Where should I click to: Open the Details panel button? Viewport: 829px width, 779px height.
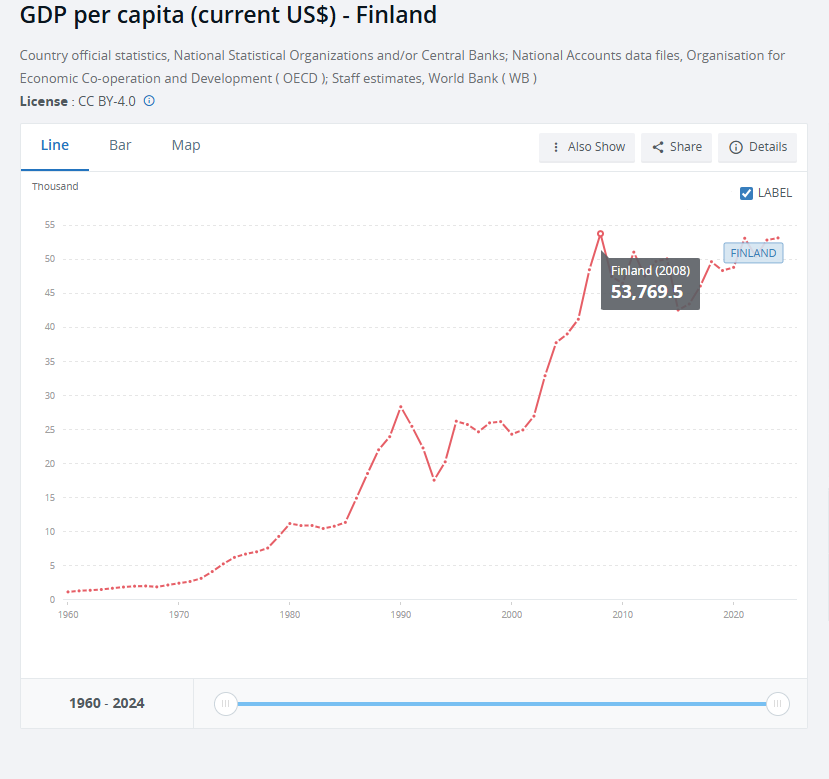tap(757, 147)
